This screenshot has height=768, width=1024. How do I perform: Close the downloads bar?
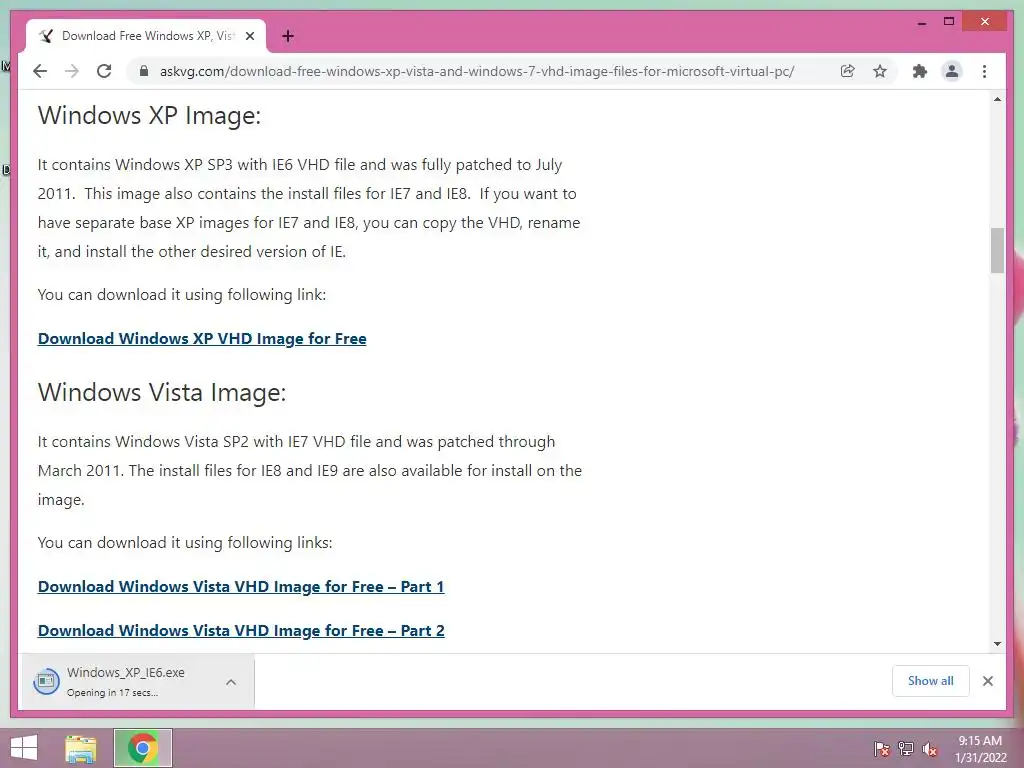click(988, 681)
